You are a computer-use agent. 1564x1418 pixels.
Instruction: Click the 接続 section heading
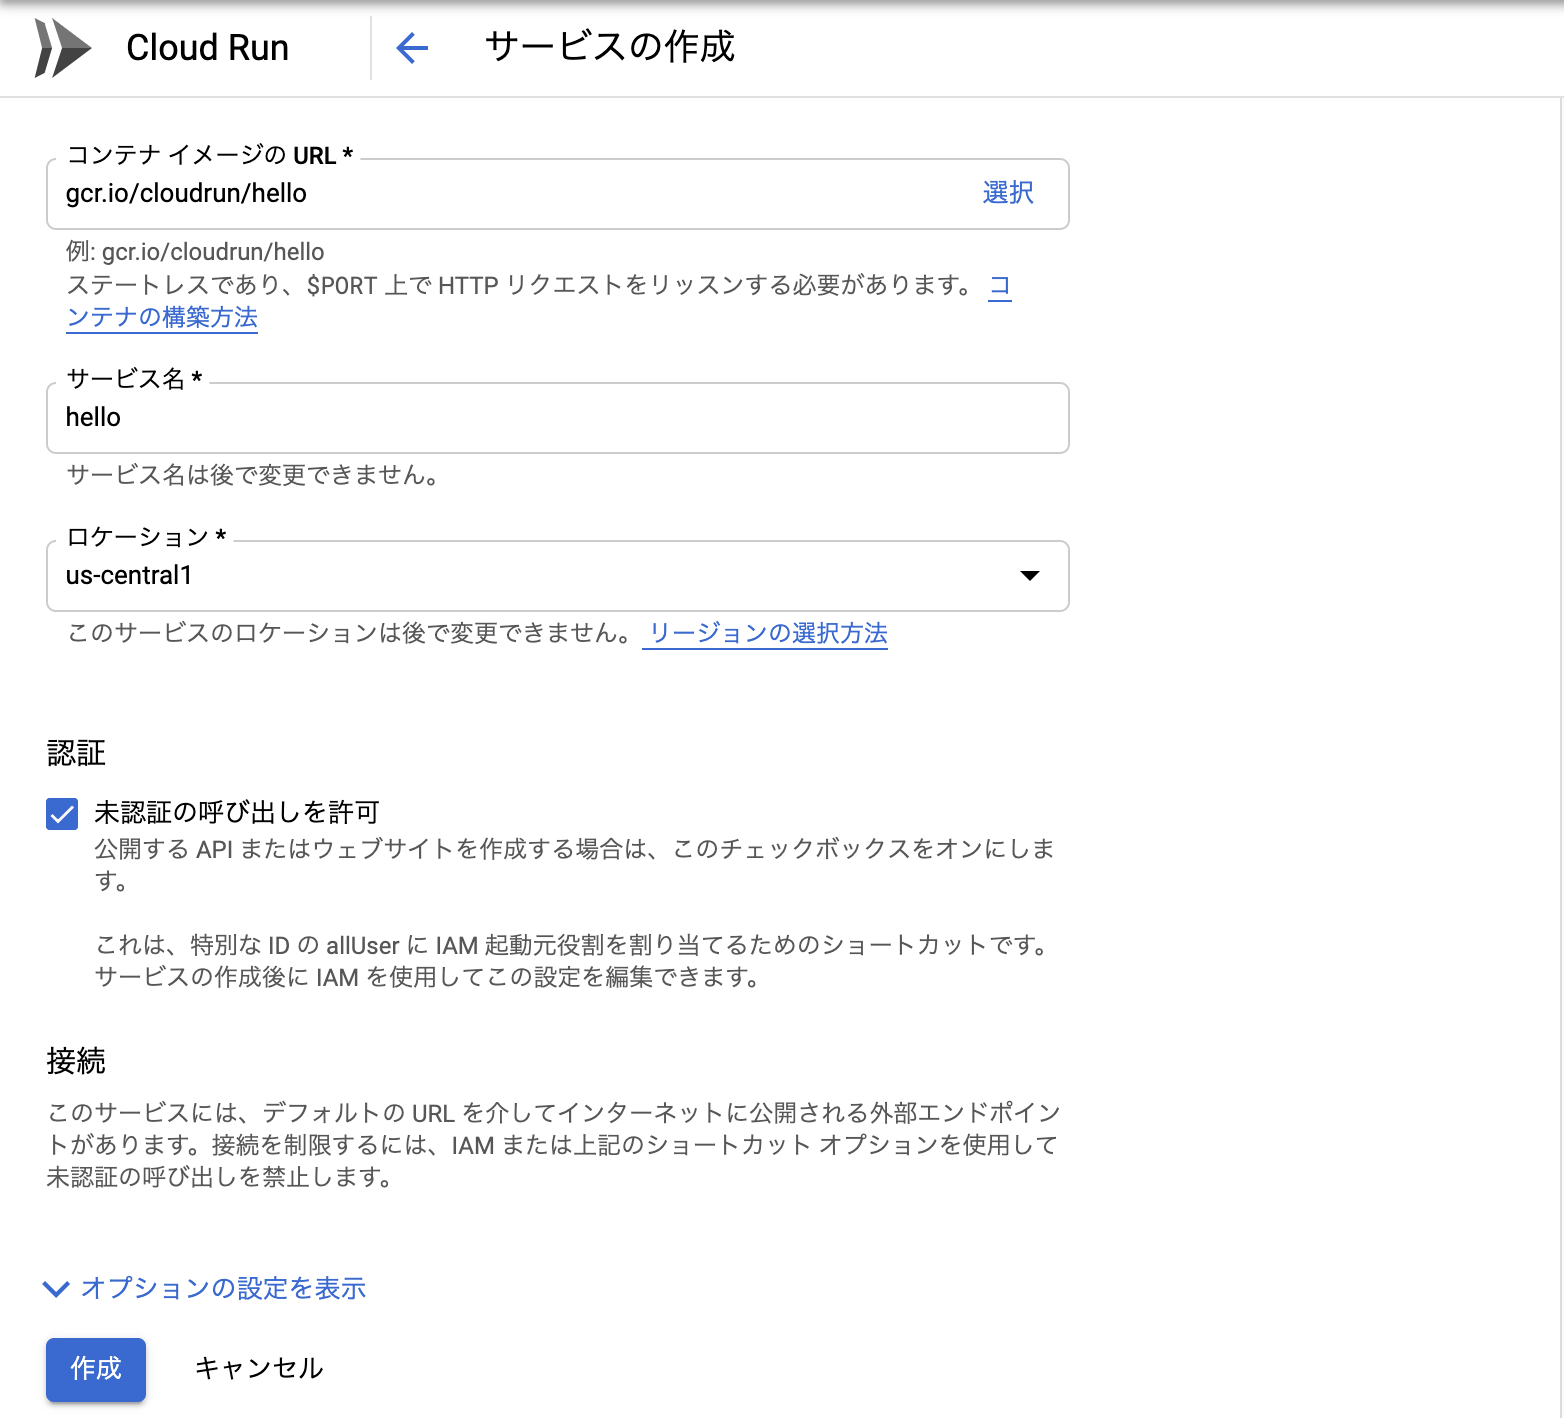(76, 1061)
